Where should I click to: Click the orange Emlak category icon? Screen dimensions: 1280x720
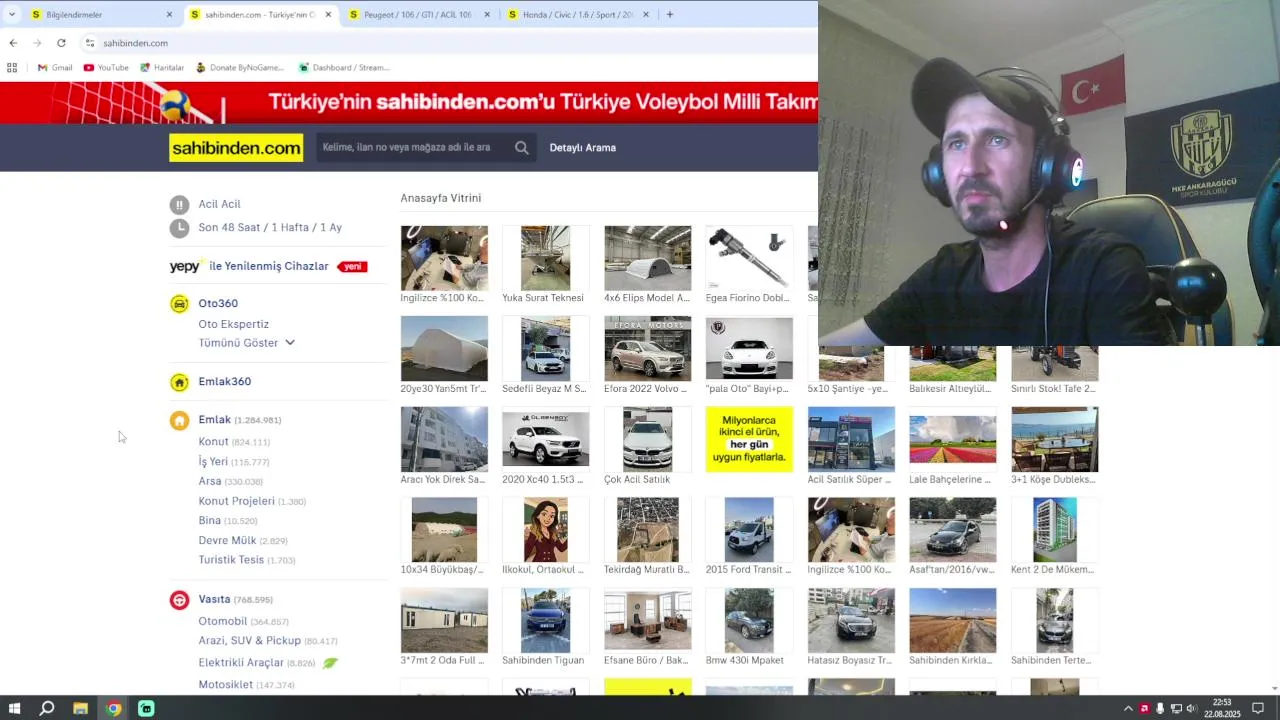point(179,421)
